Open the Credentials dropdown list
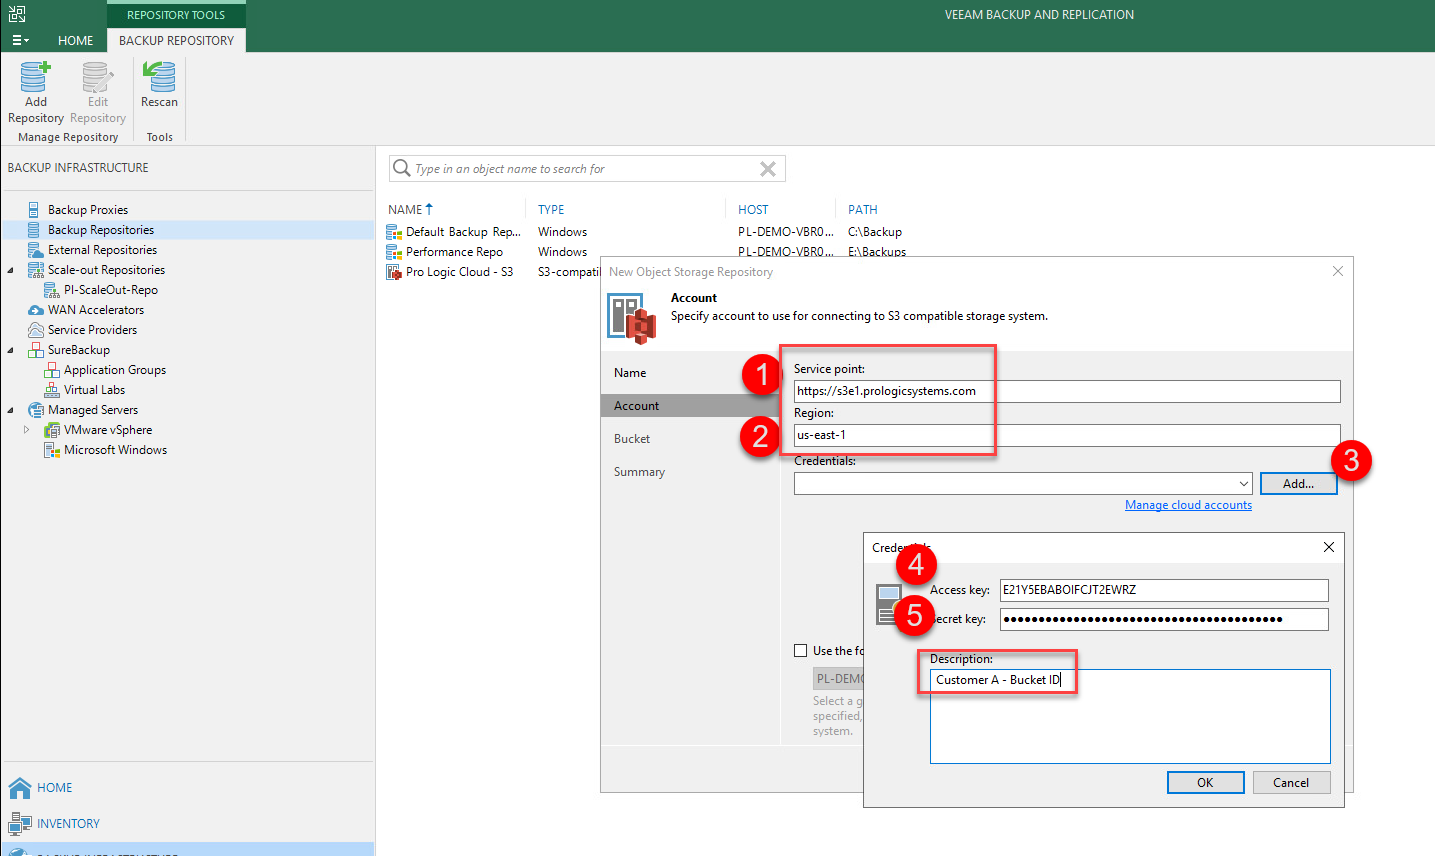 (x=1243, y=484)
